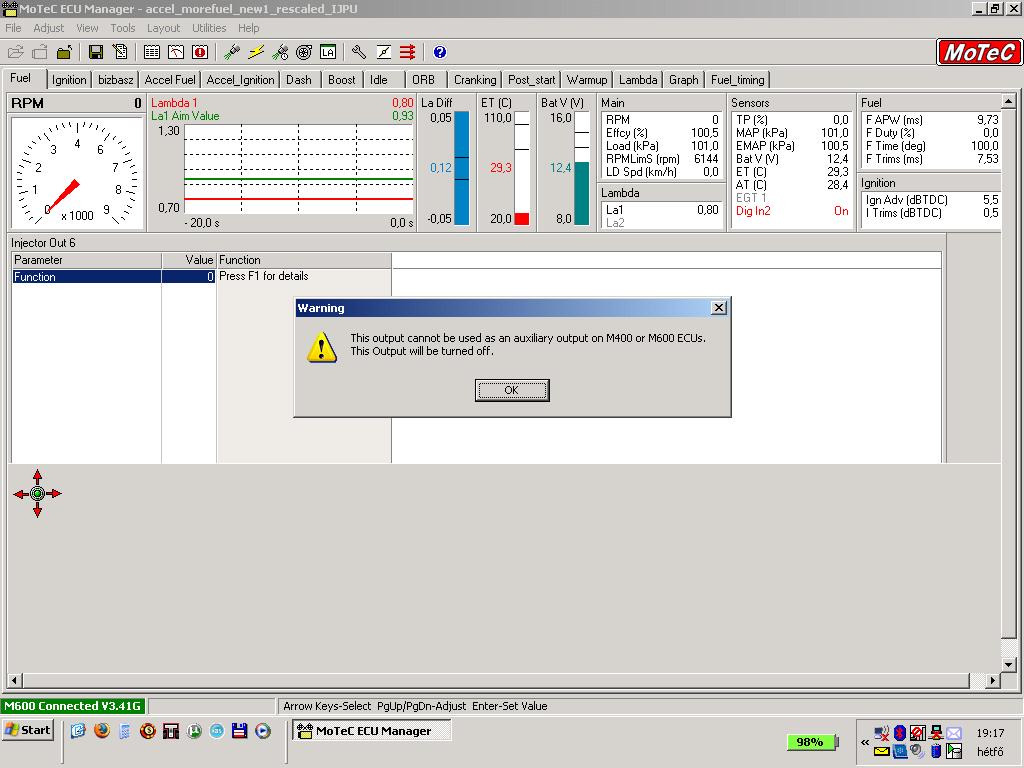Image resolution: width=1024 pixels, height=768 pixels.
Task: Open the file comments notepad icon
Action: tap(120, 52)
